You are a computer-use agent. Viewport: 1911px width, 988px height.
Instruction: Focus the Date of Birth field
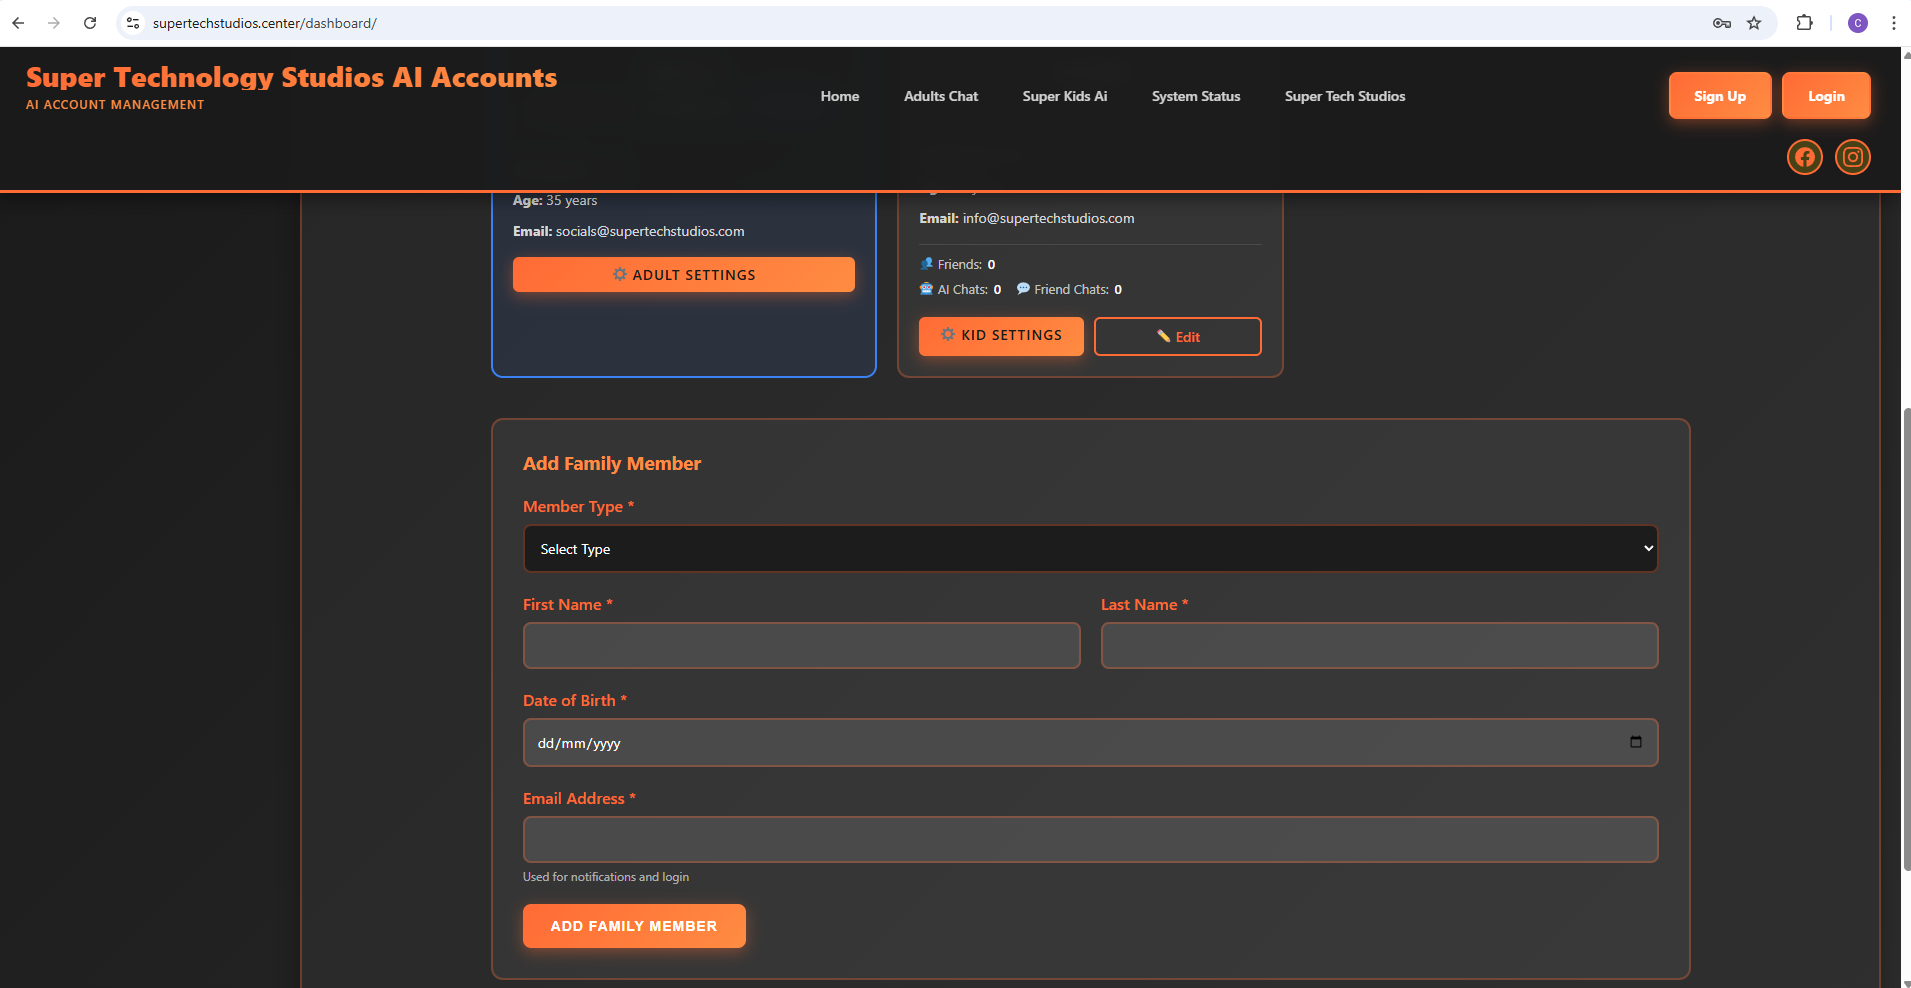tap(1090, 743)
